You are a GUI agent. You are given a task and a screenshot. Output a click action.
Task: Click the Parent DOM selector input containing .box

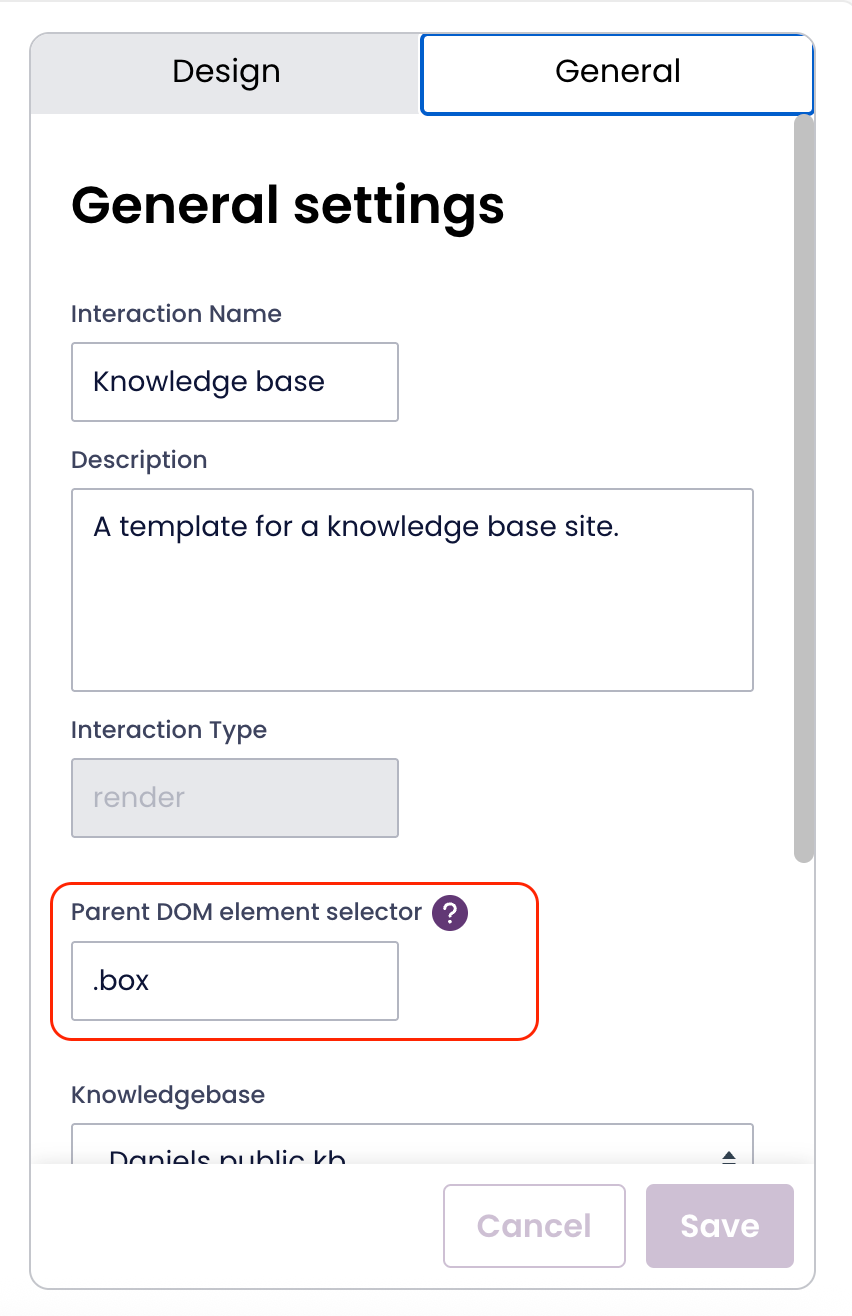pyautogui.click(x=234, y=981)
